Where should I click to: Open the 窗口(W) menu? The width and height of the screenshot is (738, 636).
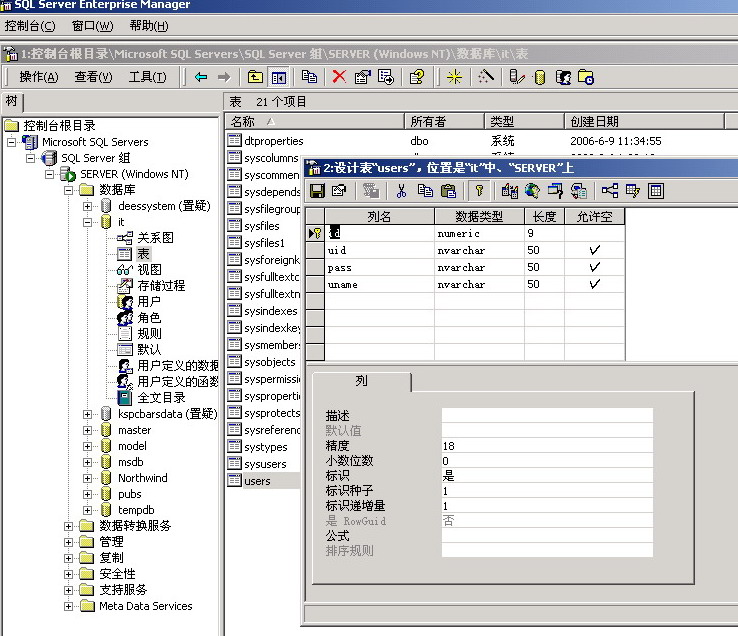pos(93,25)
